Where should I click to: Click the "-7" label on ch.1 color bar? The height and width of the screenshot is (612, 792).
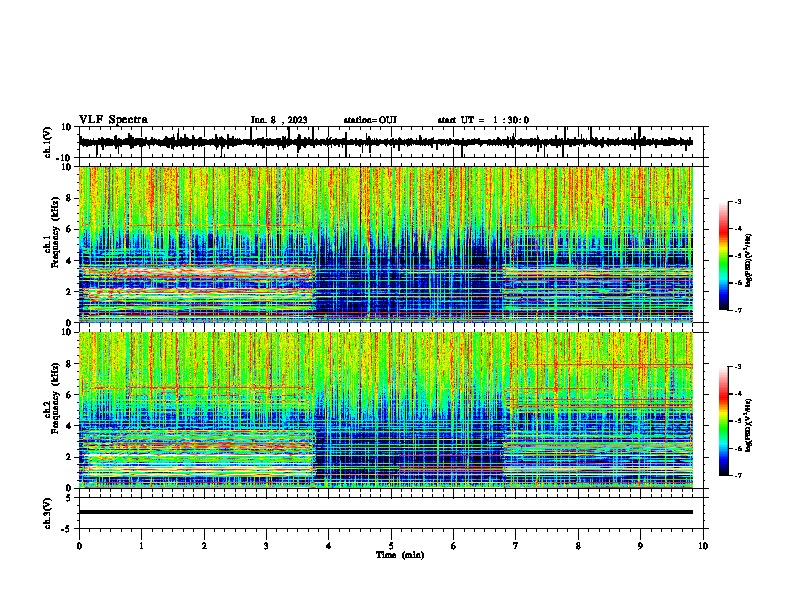coord(737,310)
